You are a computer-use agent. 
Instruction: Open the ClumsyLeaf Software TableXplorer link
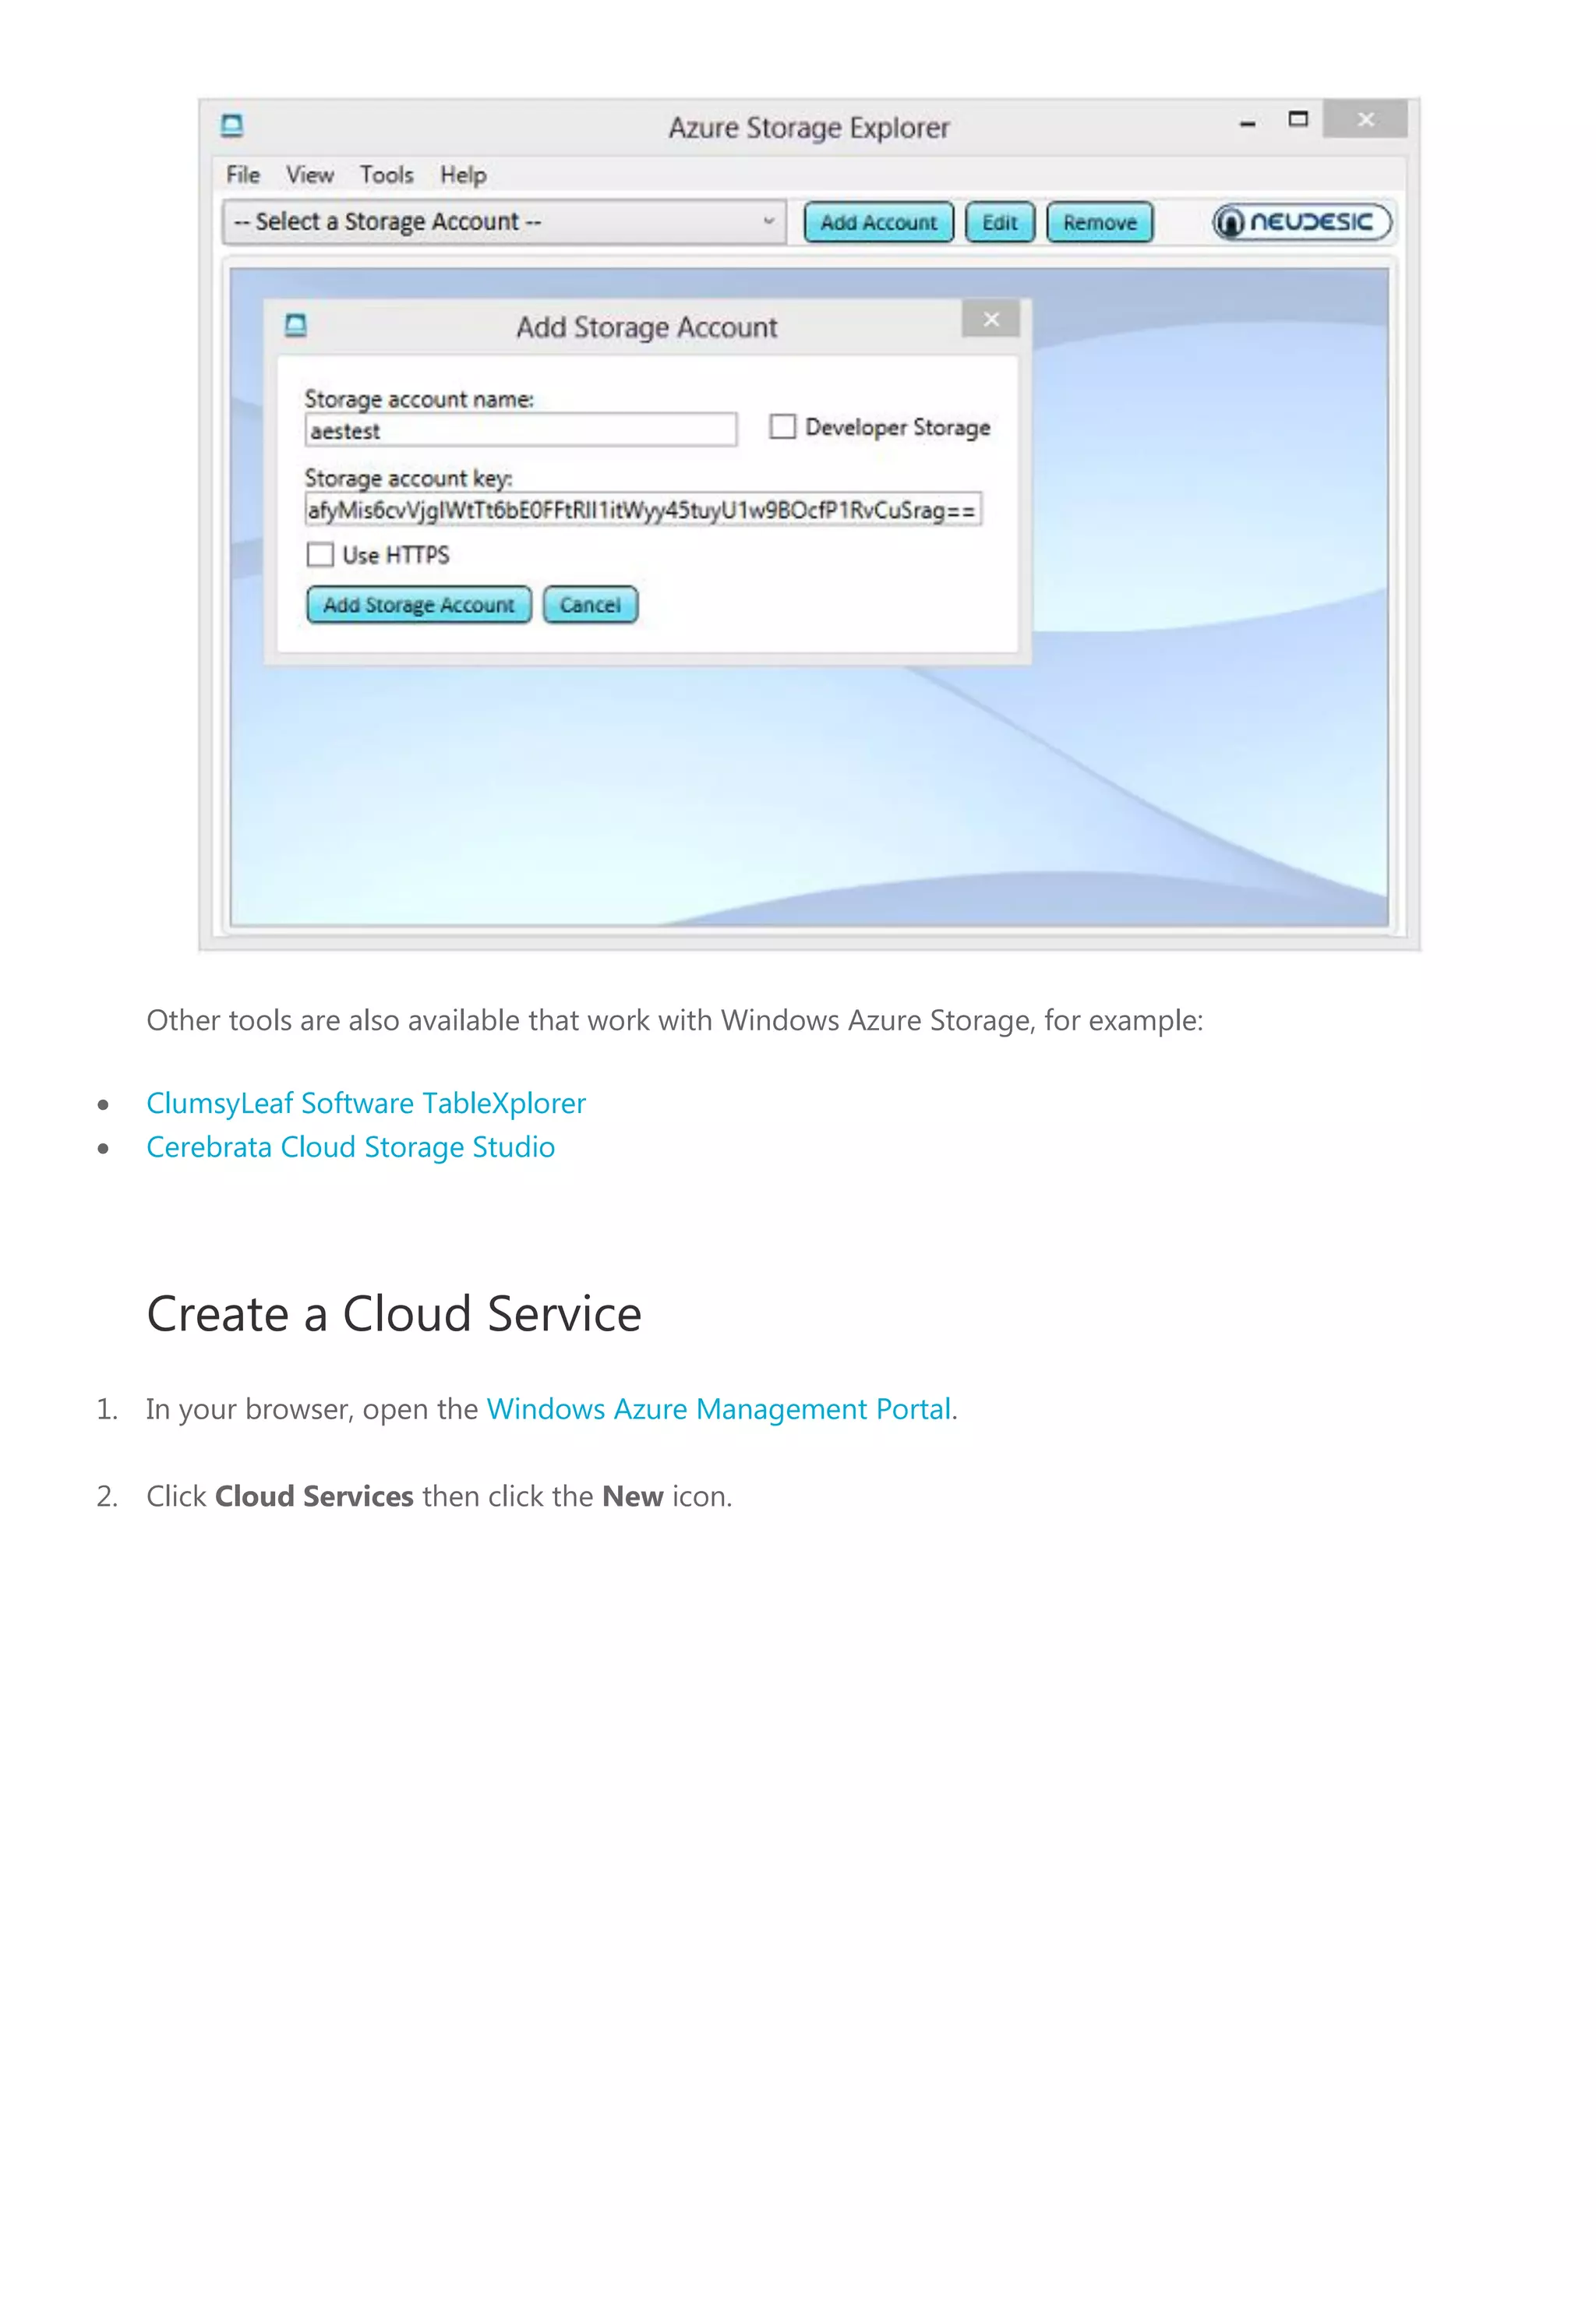[x=366, y=1103]
